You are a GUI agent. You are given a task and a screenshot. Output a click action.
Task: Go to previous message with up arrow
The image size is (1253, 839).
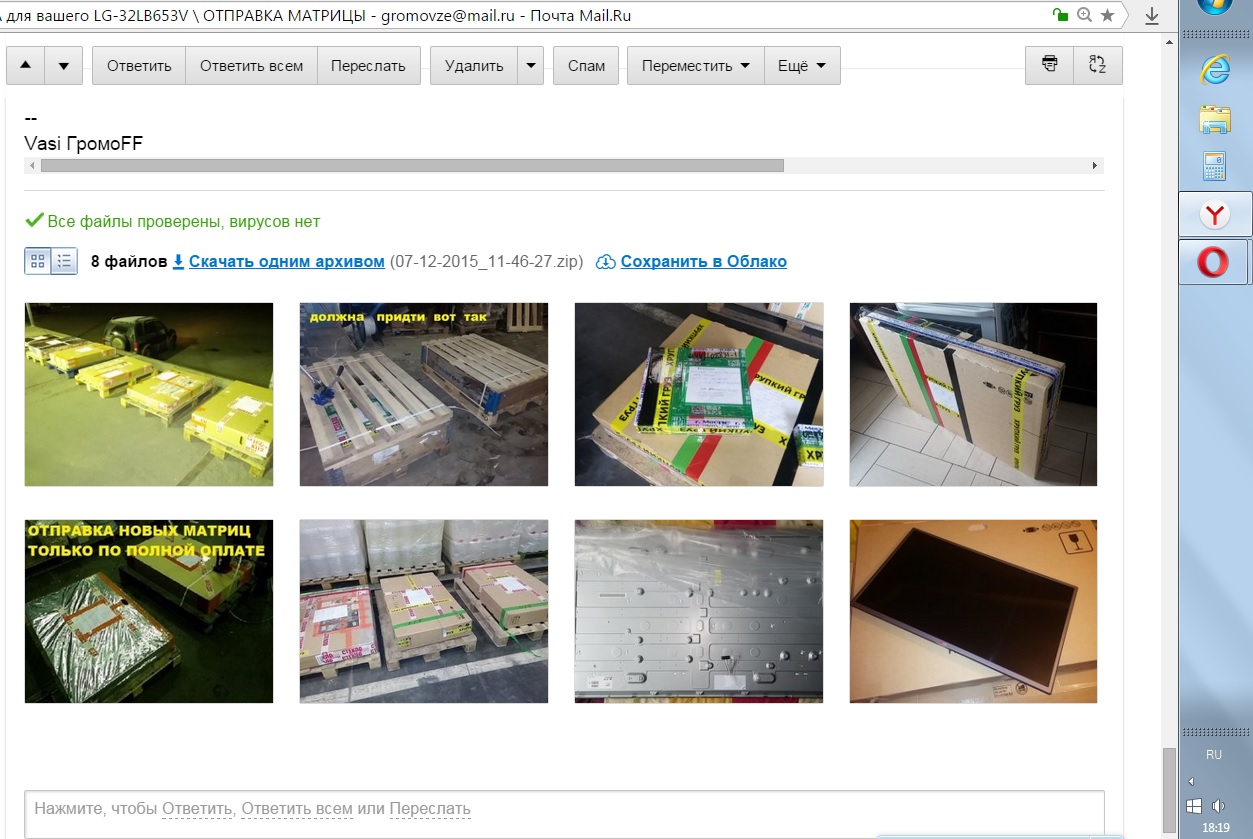pos(26,66)
